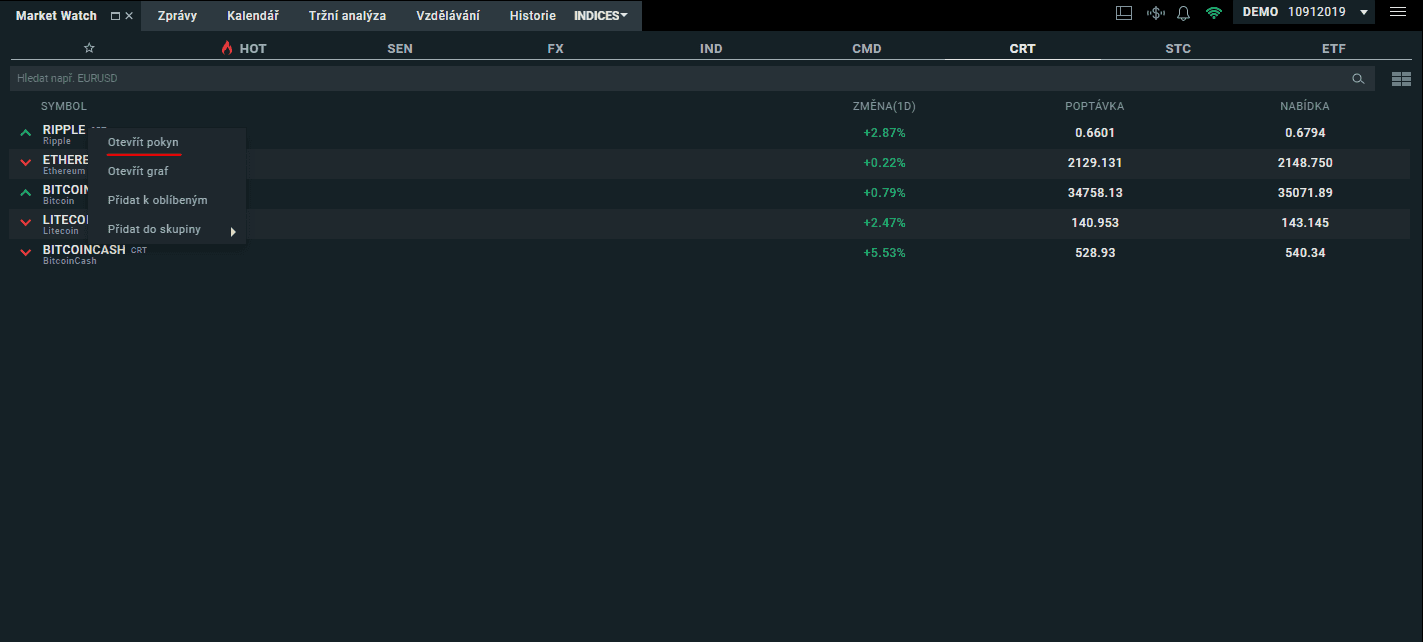
Task: Switch to the STC tab
Action: [x=1178, y=48]
